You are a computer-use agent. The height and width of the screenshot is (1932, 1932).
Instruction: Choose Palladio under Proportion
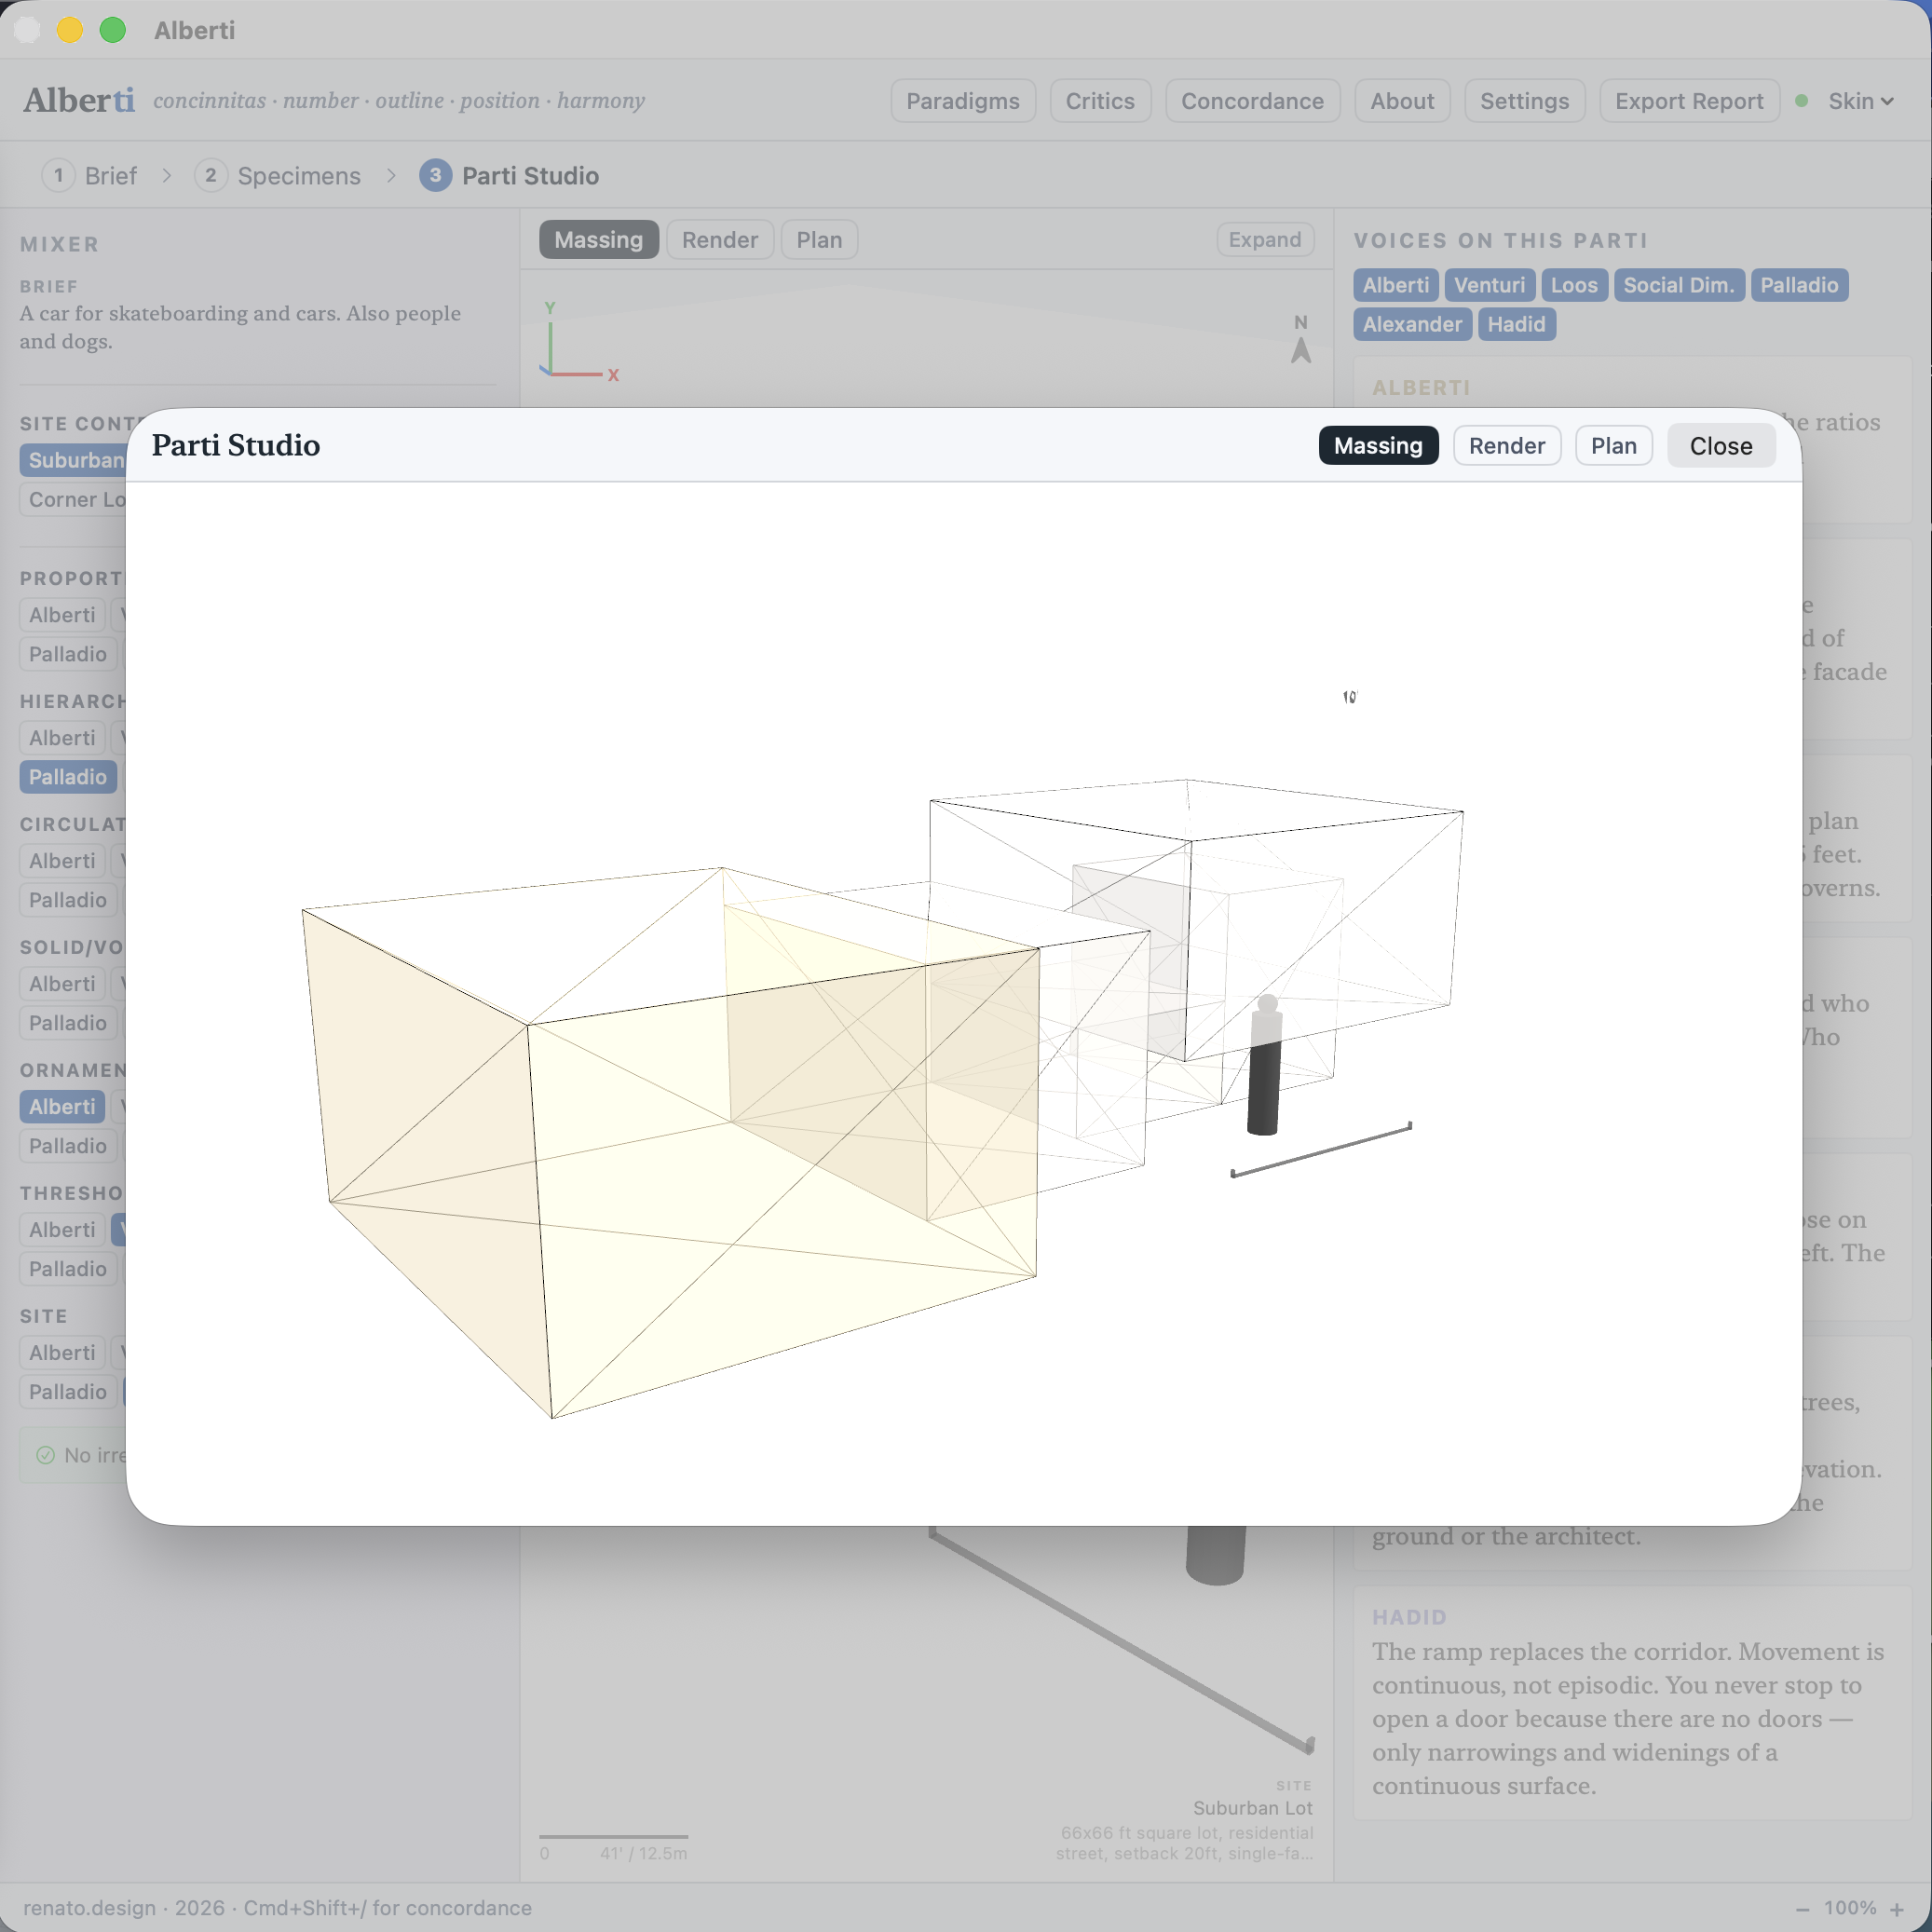(68, 654)
